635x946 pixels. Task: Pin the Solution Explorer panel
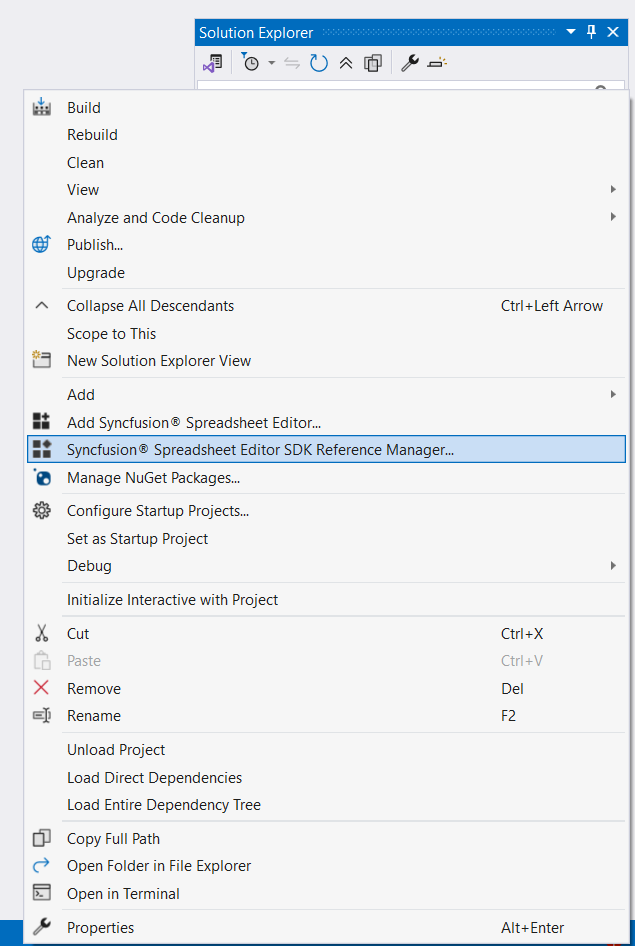(590, 31)
